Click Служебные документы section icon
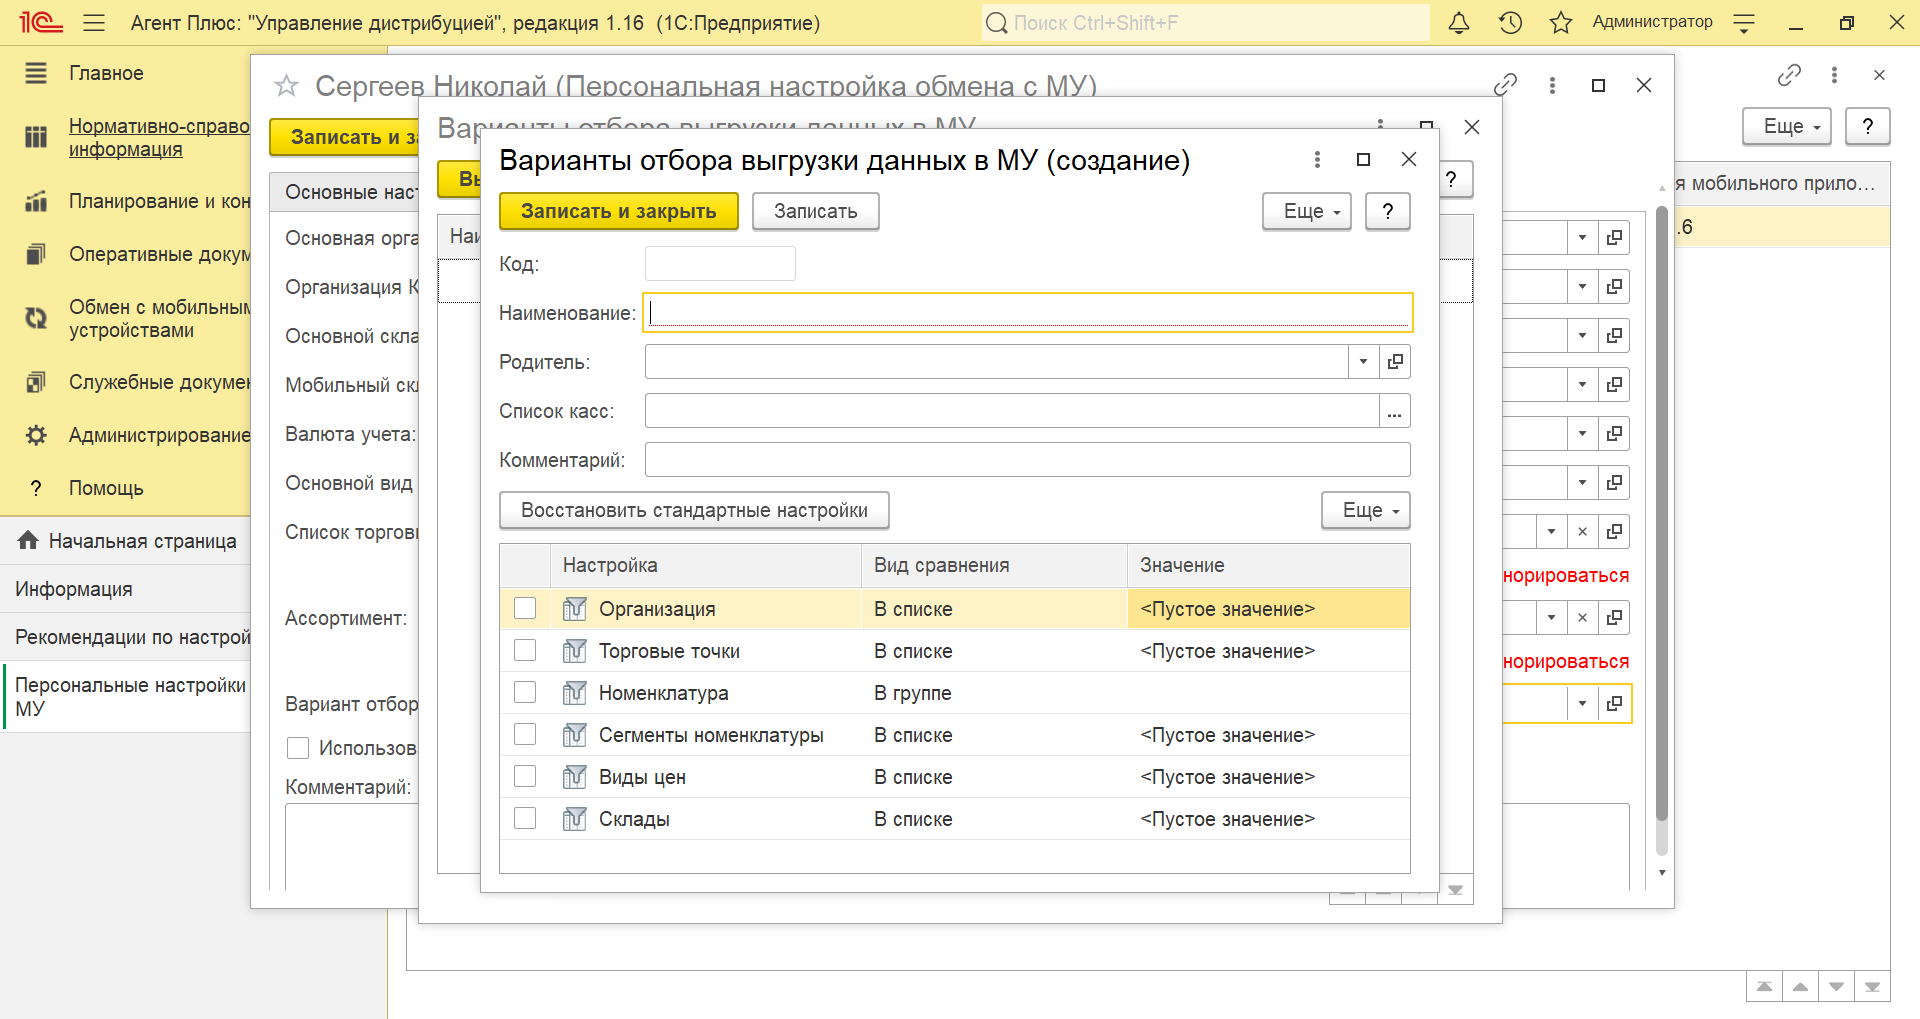Viewport: 1920px width, 1019px height. point(36,382)
